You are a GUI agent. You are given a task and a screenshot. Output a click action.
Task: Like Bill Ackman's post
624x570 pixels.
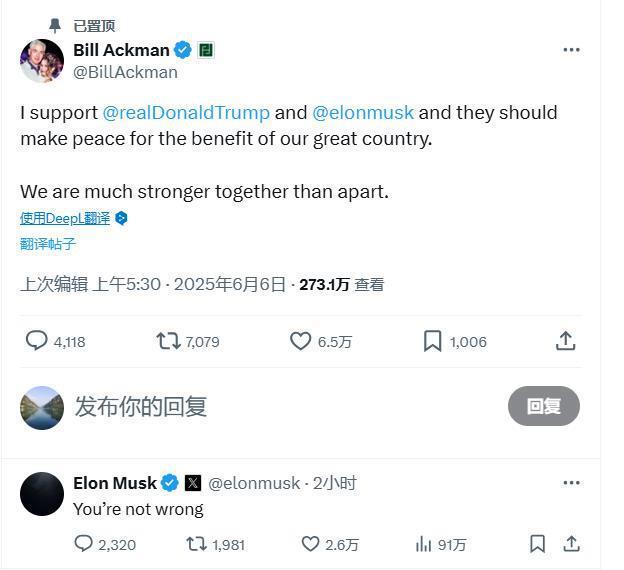click(x=301, y=341)
